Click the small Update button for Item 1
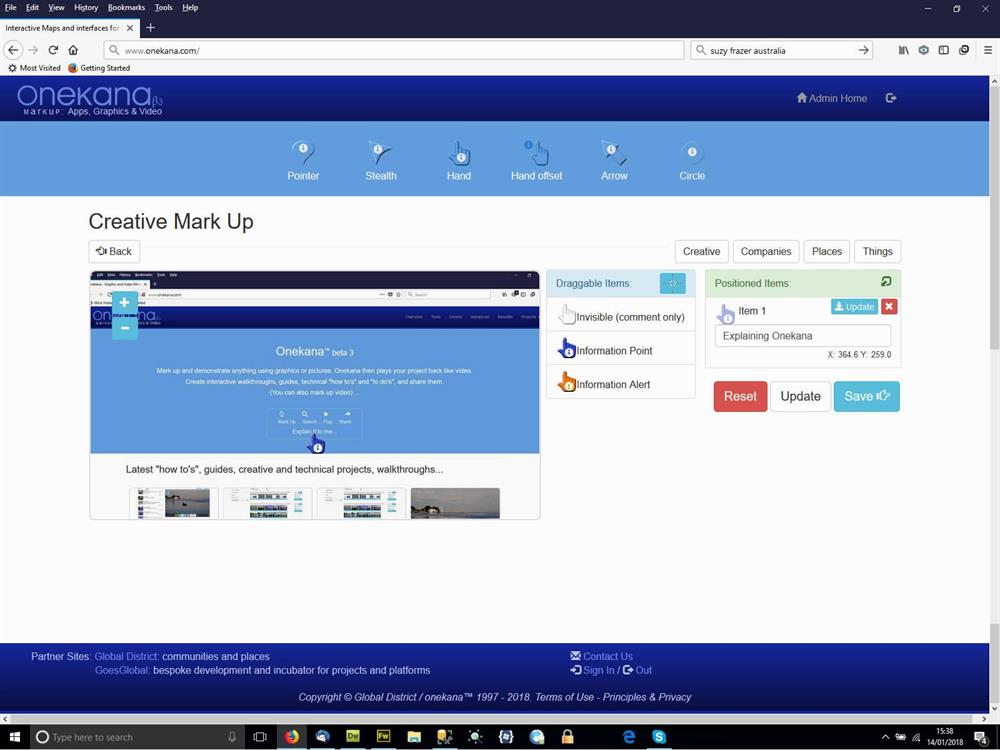Viewport: 1000px width, 750px height. click(854, 307)
